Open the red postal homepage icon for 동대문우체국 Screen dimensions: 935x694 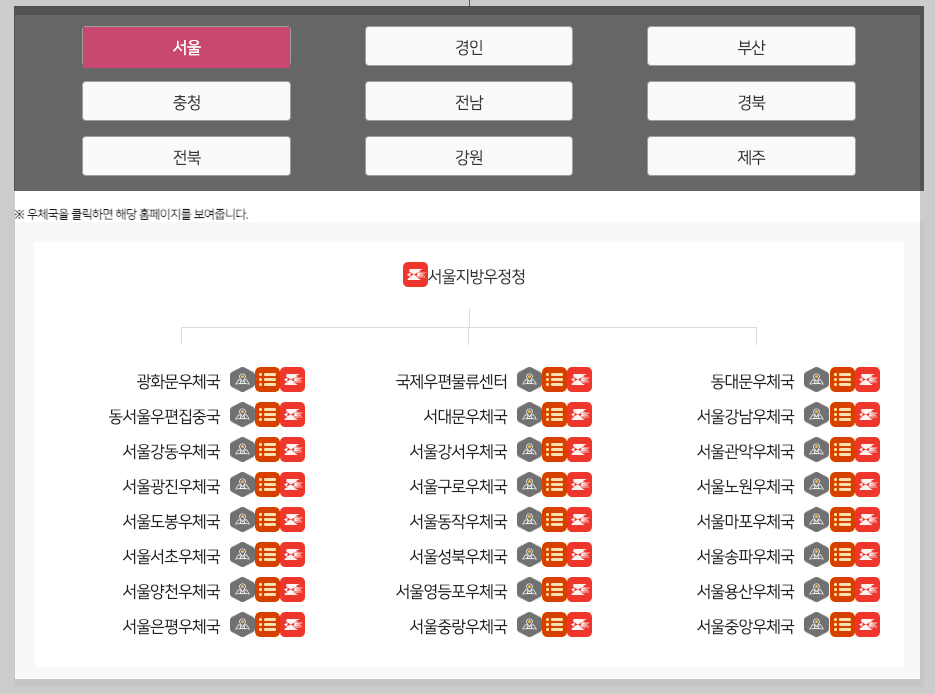point(868,379)
